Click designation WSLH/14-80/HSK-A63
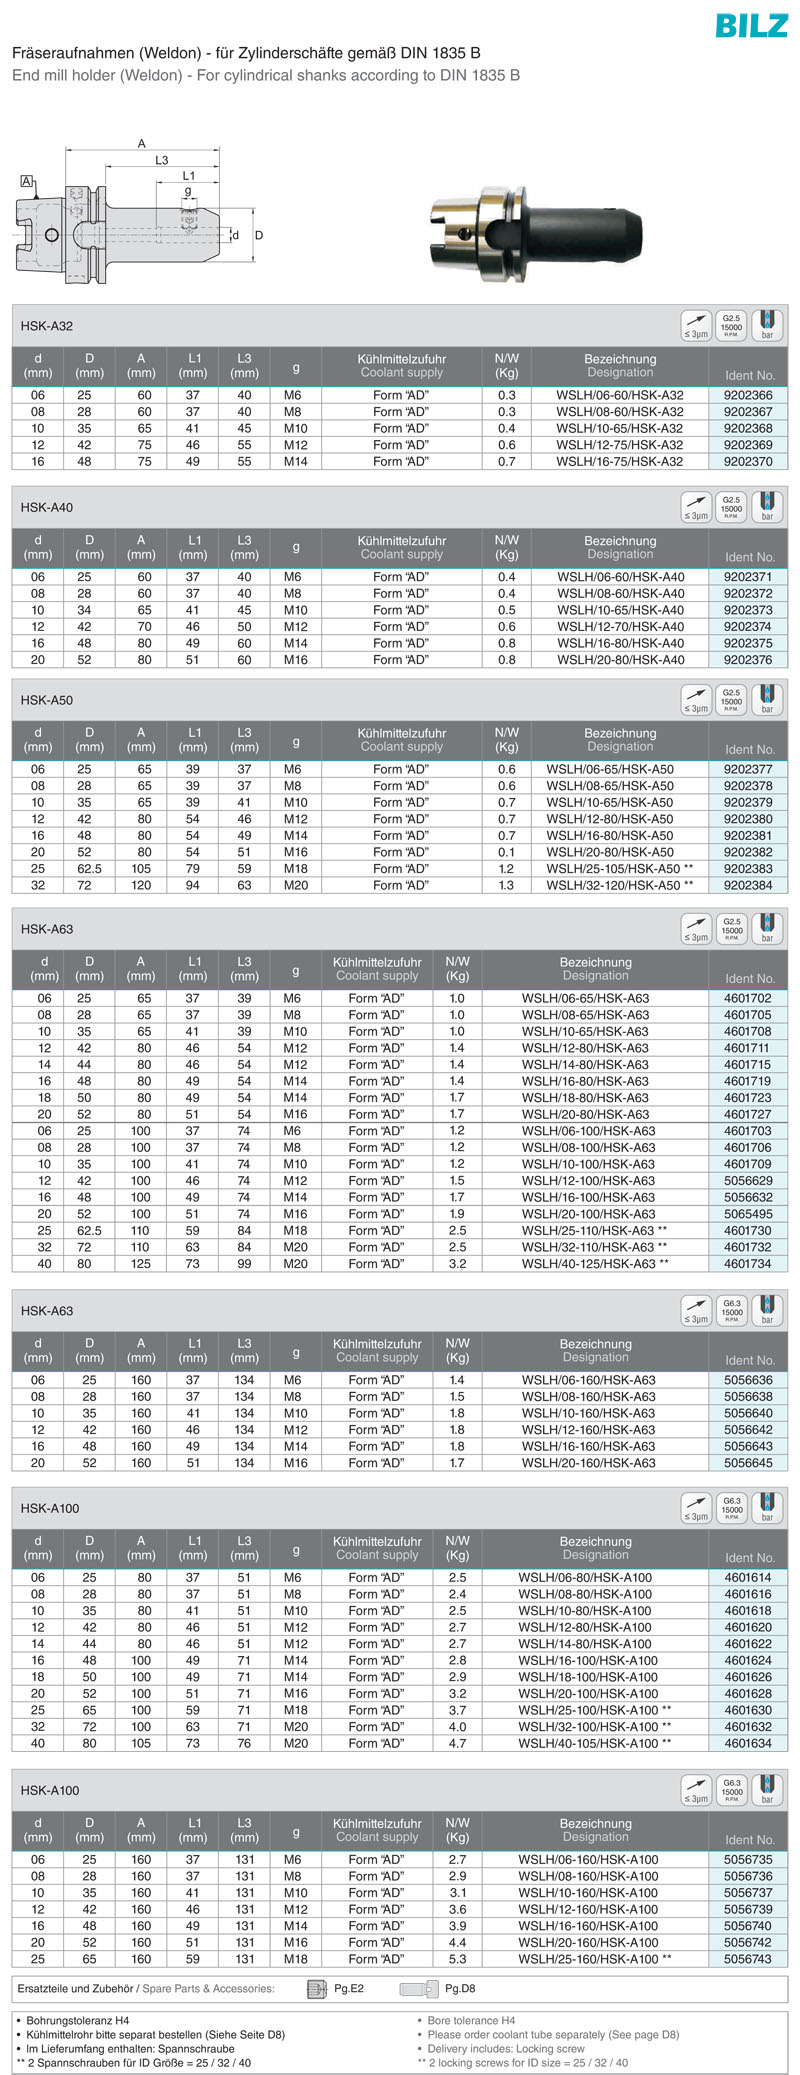The image size is (800, 2075). pos(585,1065)
